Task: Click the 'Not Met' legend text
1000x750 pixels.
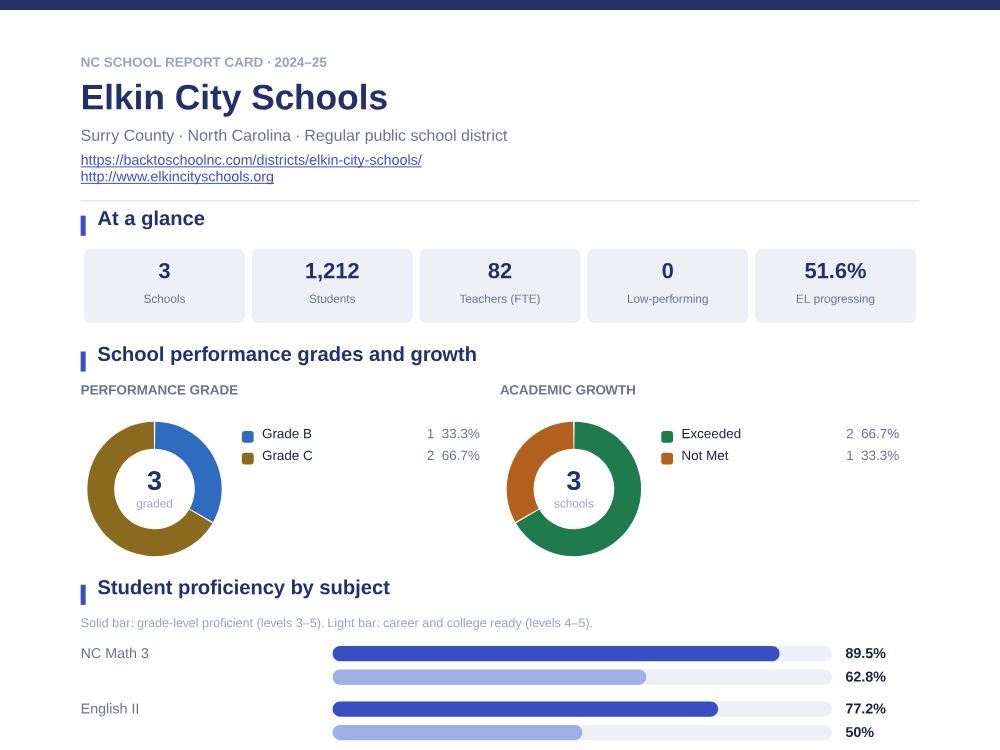Action: click(x=705, y=455)
